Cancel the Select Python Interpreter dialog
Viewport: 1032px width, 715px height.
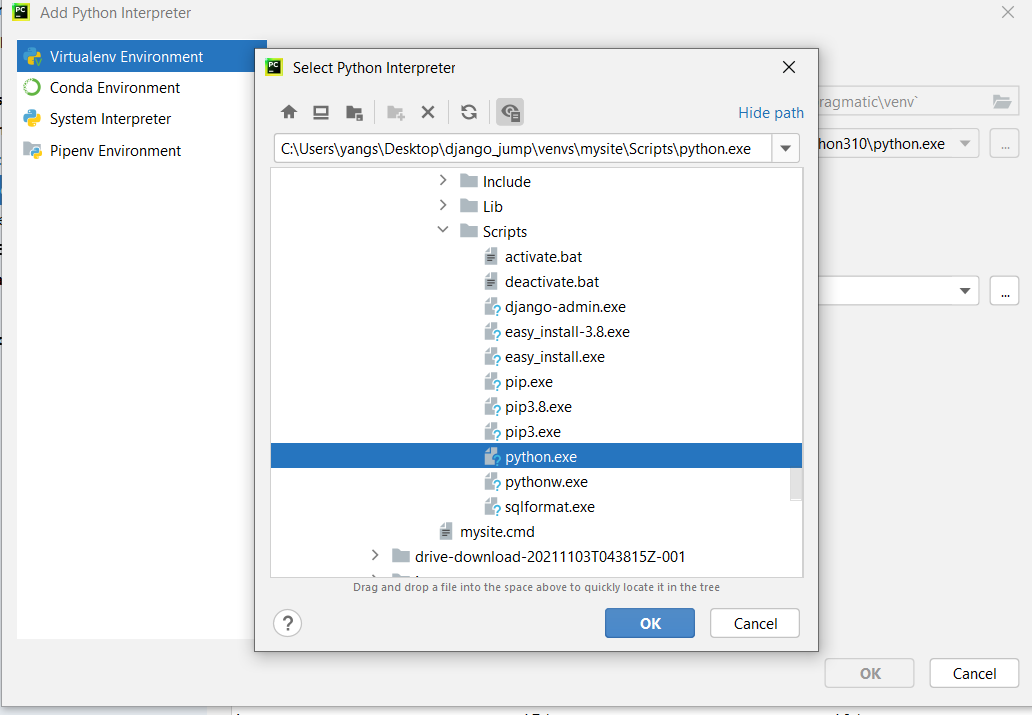pos(755,623)
